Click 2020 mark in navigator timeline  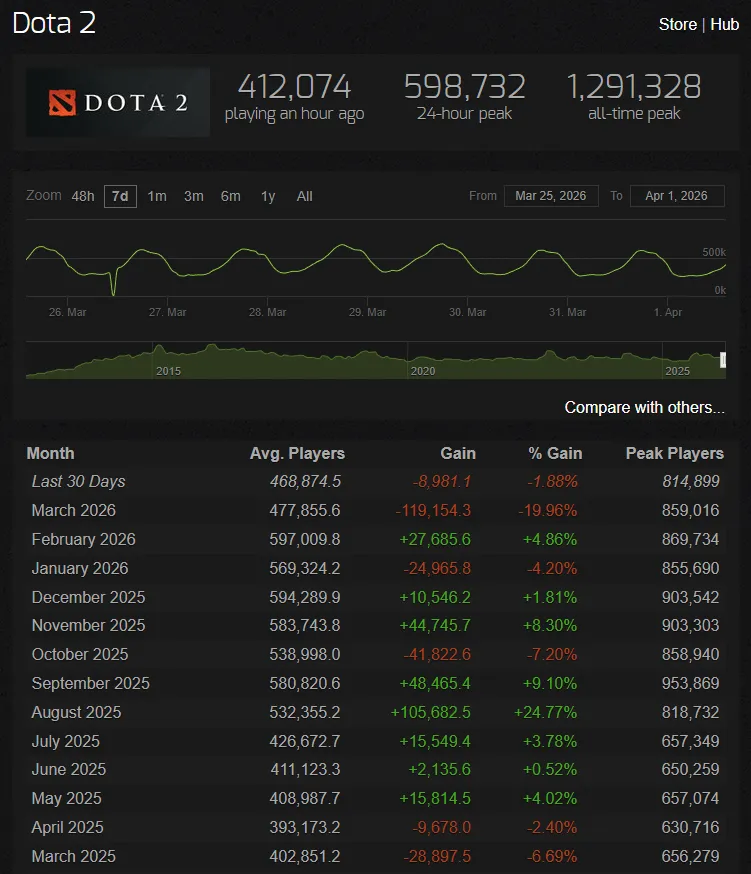point(423,371)
